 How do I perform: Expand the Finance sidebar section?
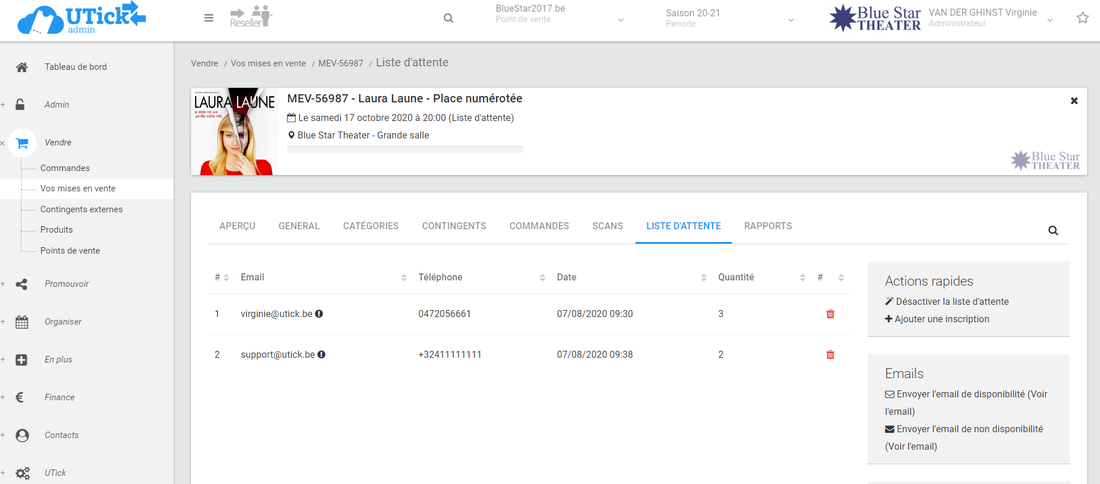59,397
